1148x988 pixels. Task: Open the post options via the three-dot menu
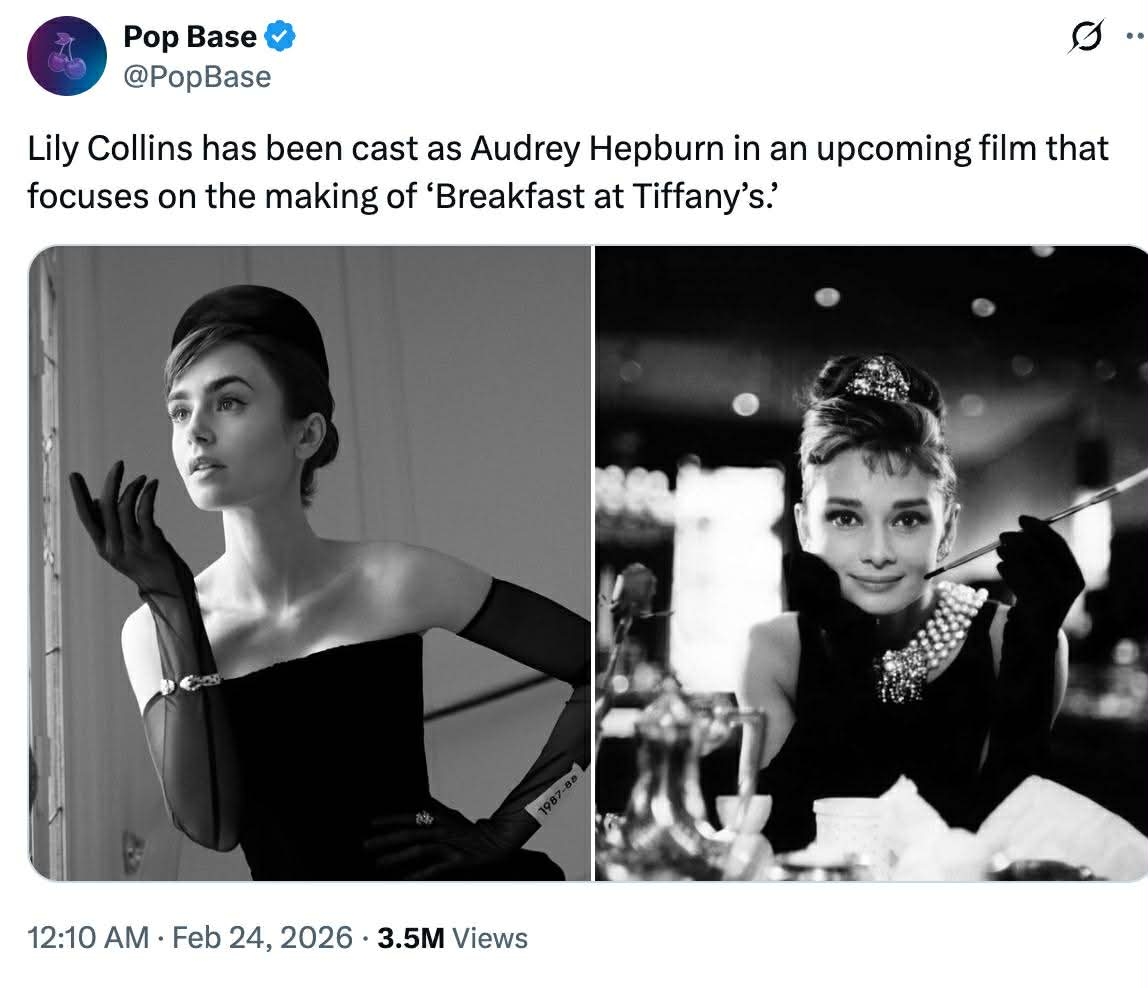(1132, 33)
